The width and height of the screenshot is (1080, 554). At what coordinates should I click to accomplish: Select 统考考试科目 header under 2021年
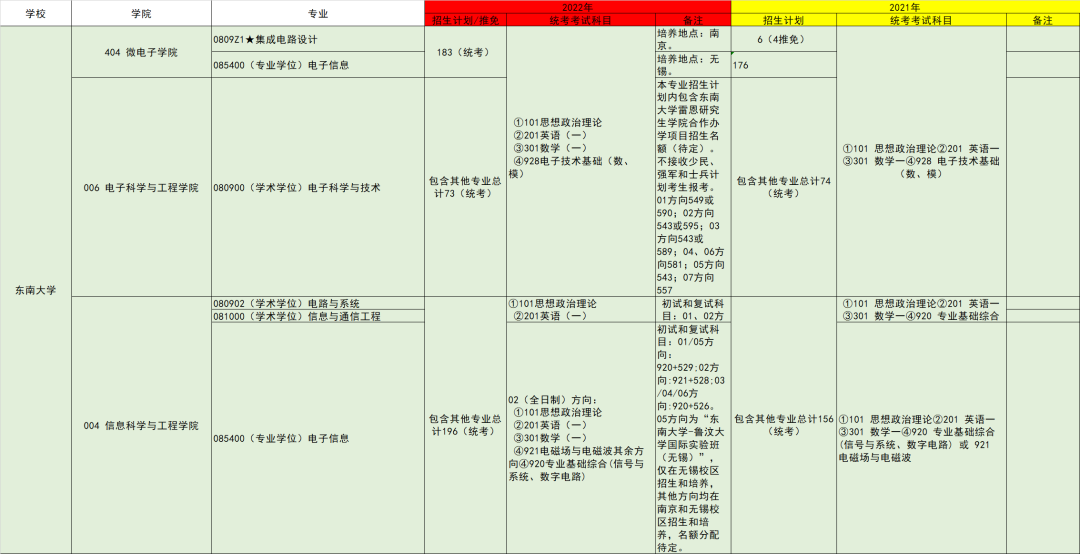tap(921, 20)
